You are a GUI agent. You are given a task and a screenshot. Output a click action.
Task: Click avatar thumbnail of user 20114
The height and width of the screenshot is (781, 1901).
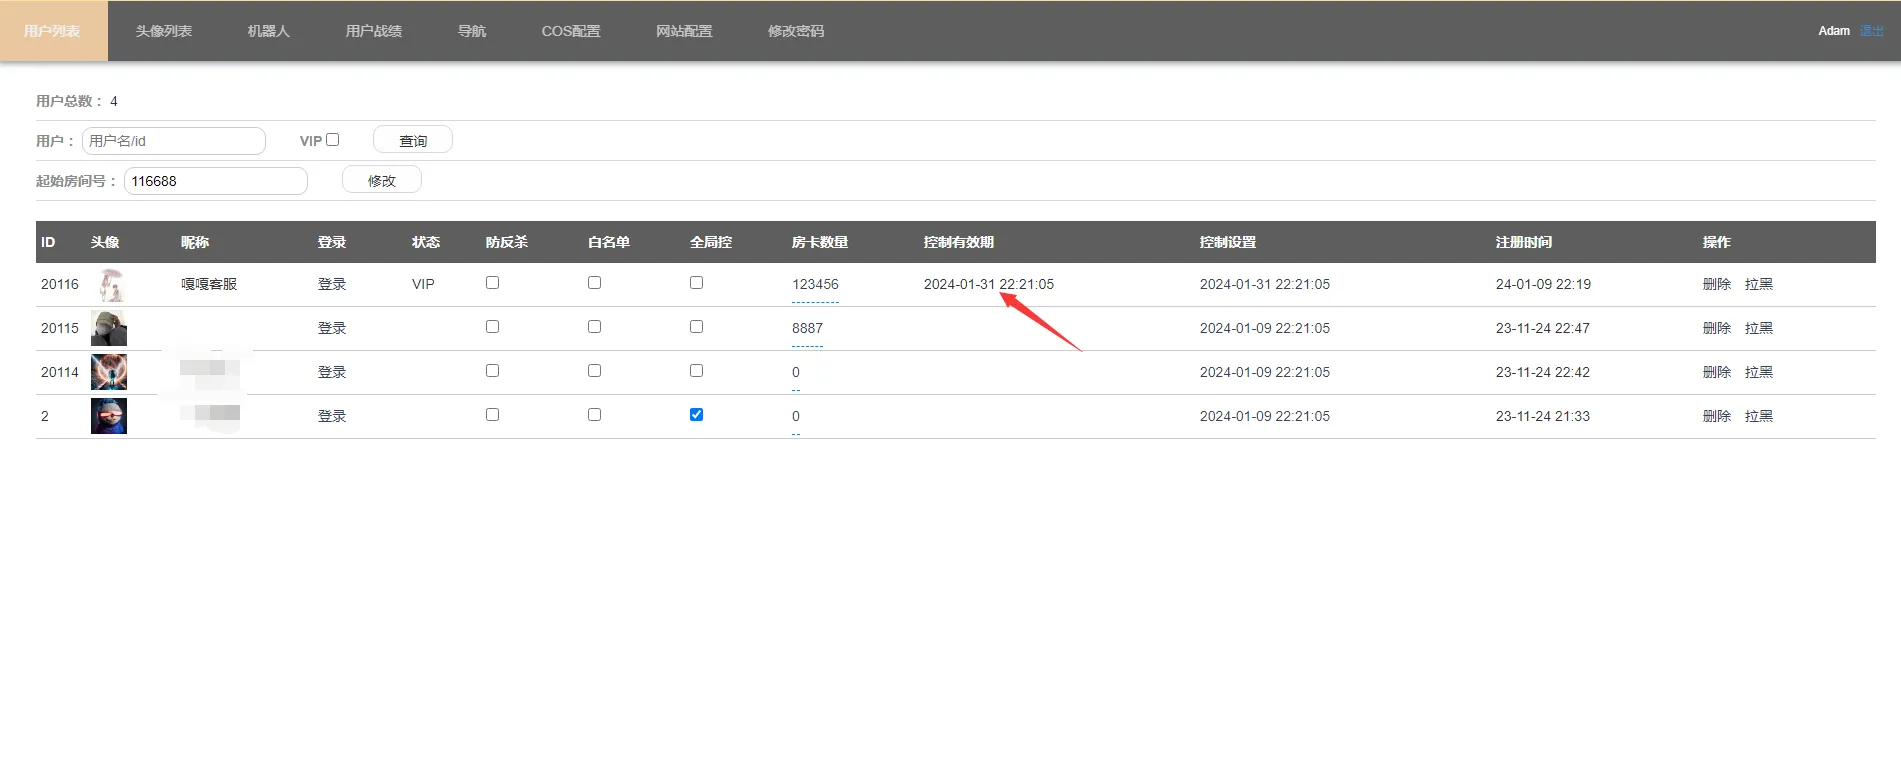click(109, 372)
